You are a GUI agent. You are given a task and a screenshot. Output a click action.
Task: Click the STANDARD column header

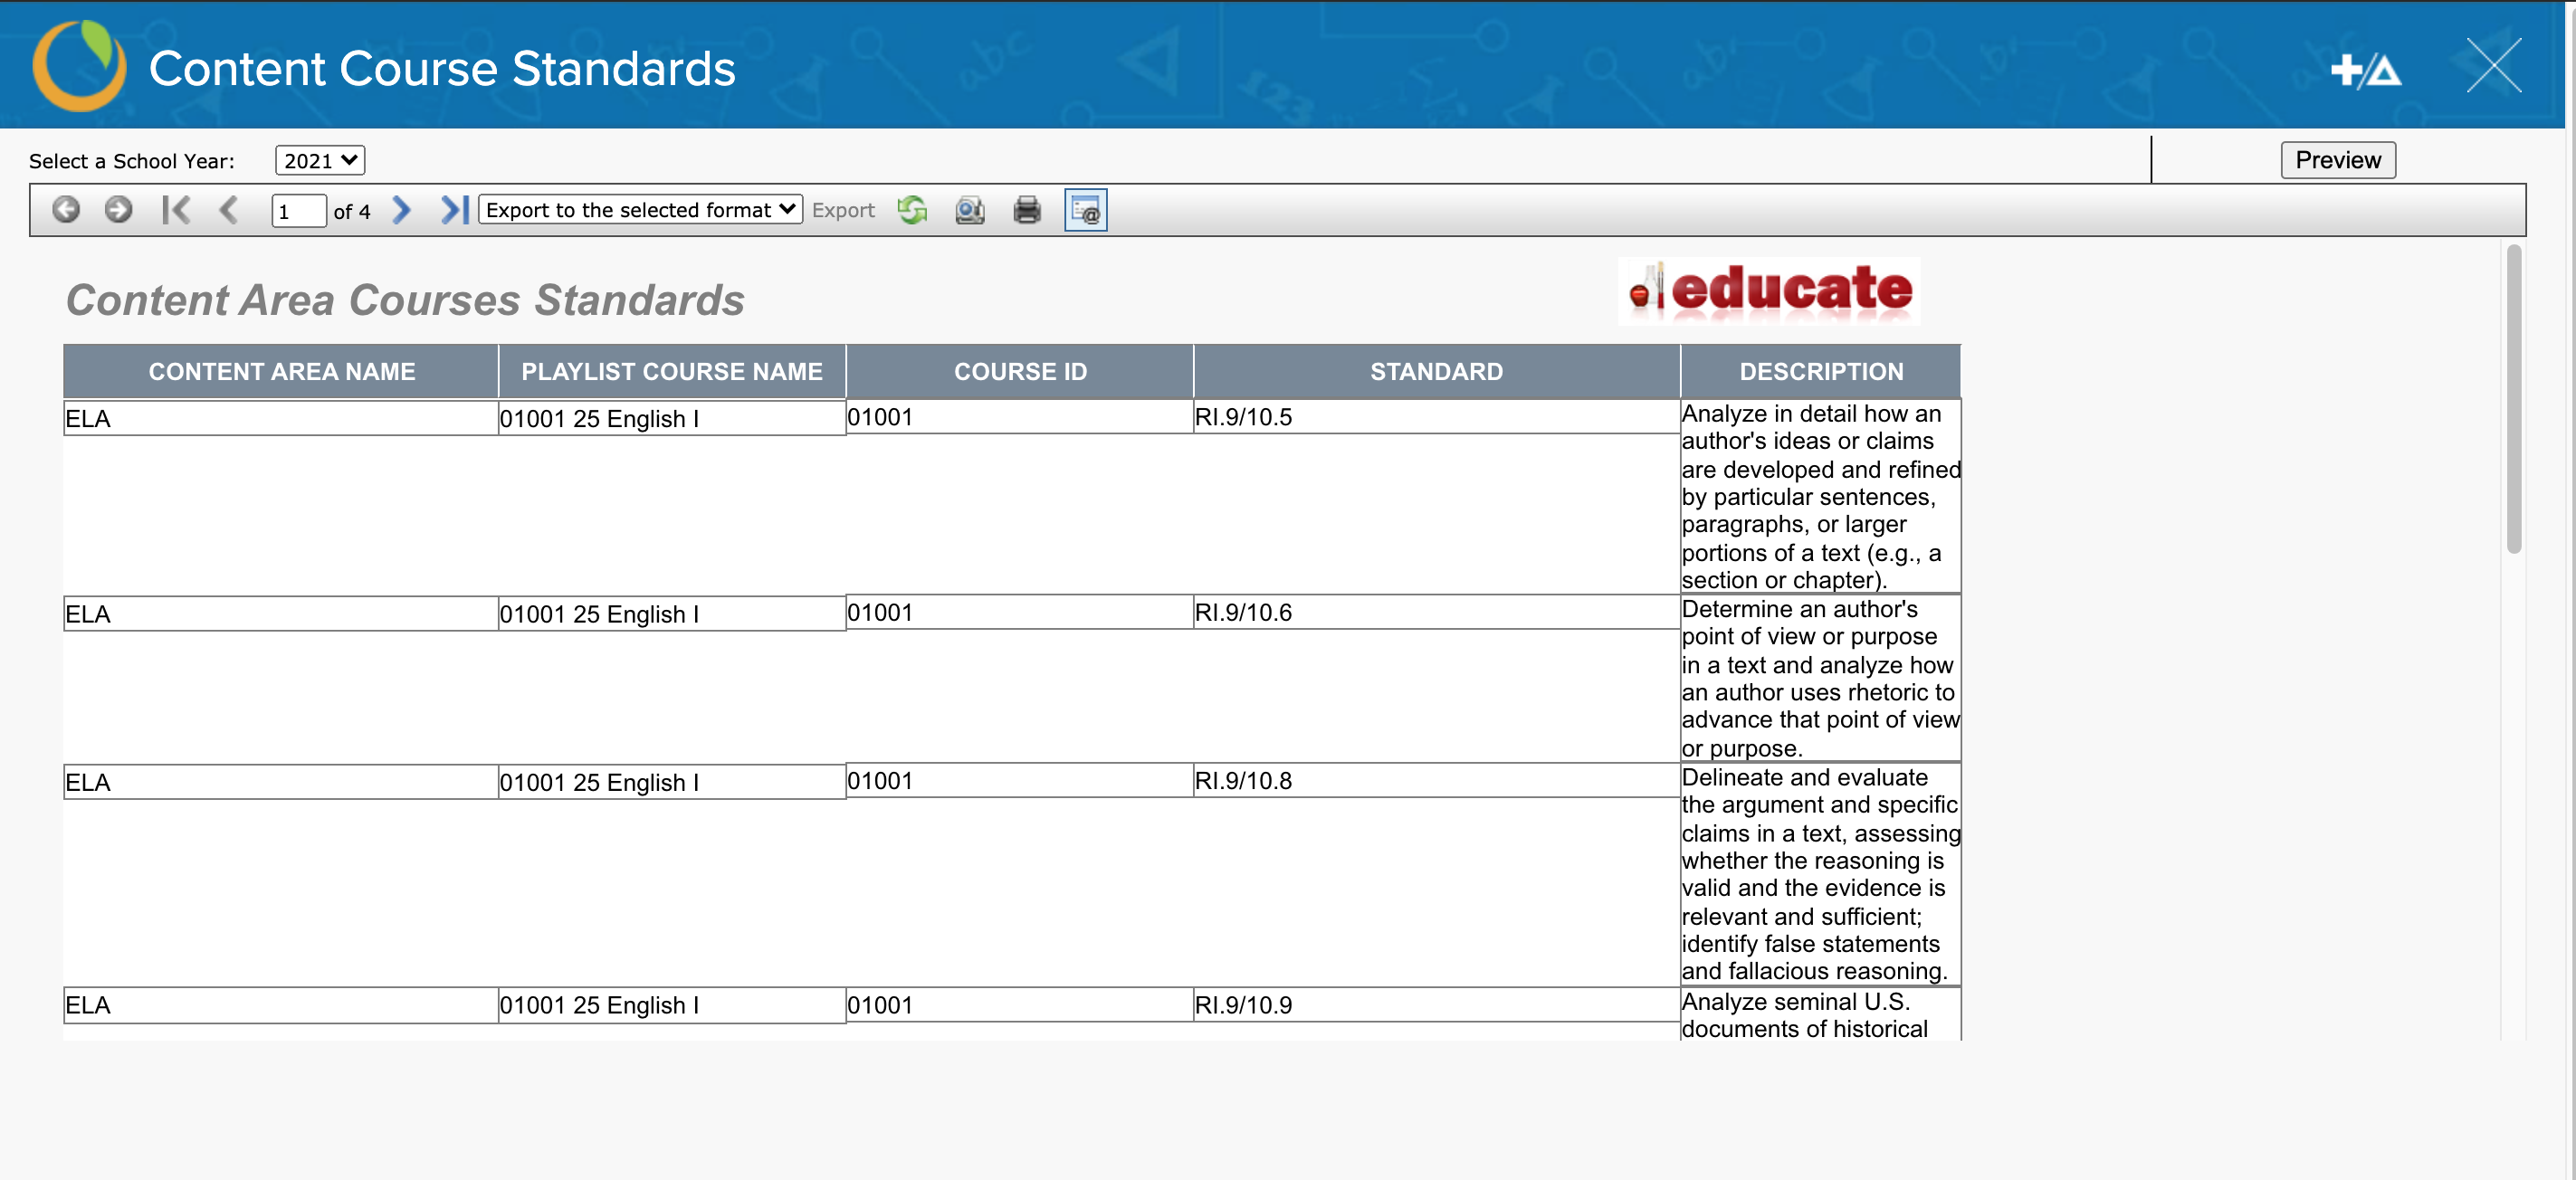[x=1436, y=371]
